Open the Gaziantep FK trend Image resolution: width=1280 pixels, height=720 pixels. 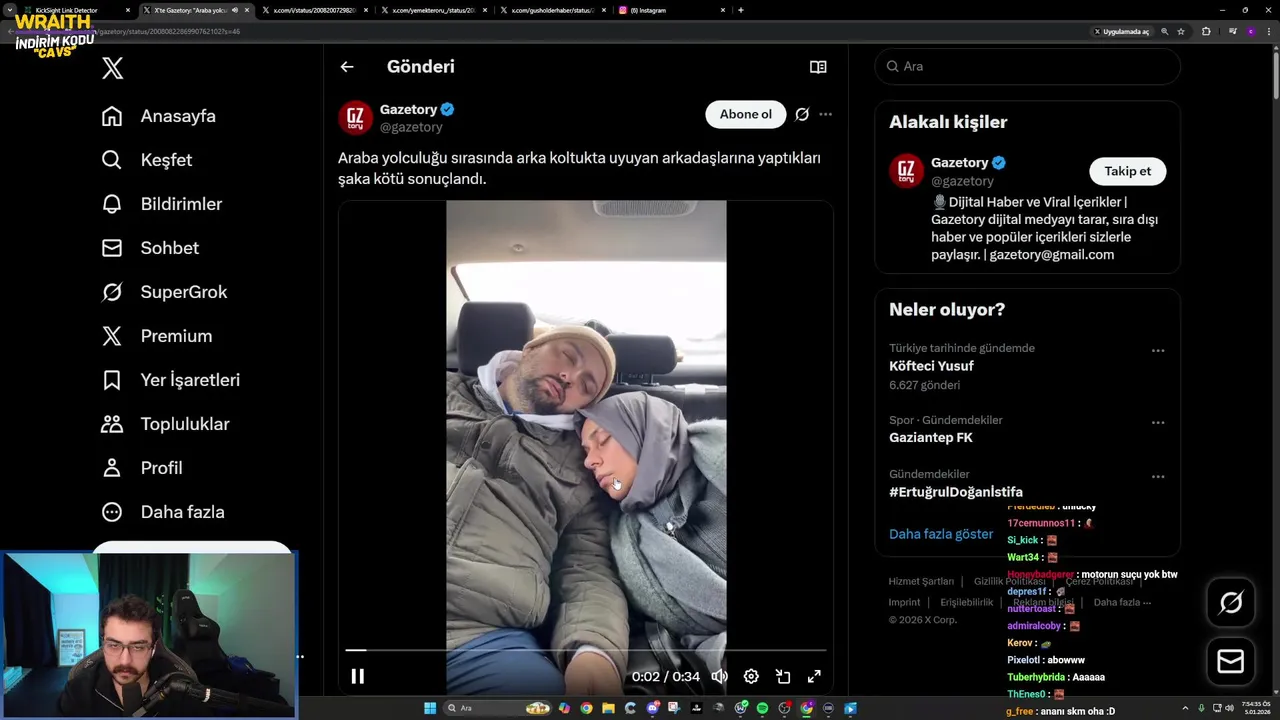[x=930, y=438]
